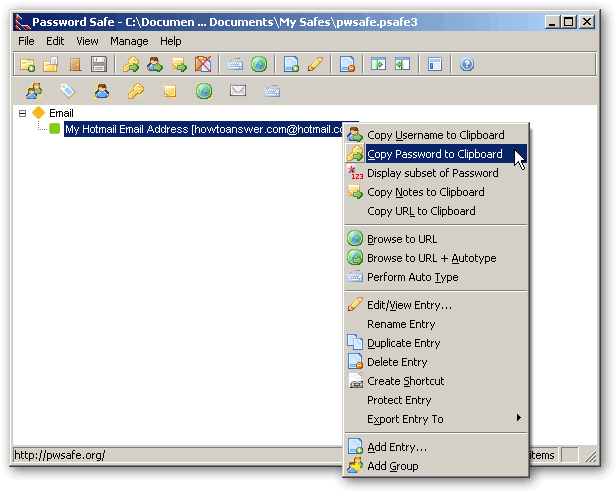
Task: Open the File menu
Action: [x=26, y=41]
